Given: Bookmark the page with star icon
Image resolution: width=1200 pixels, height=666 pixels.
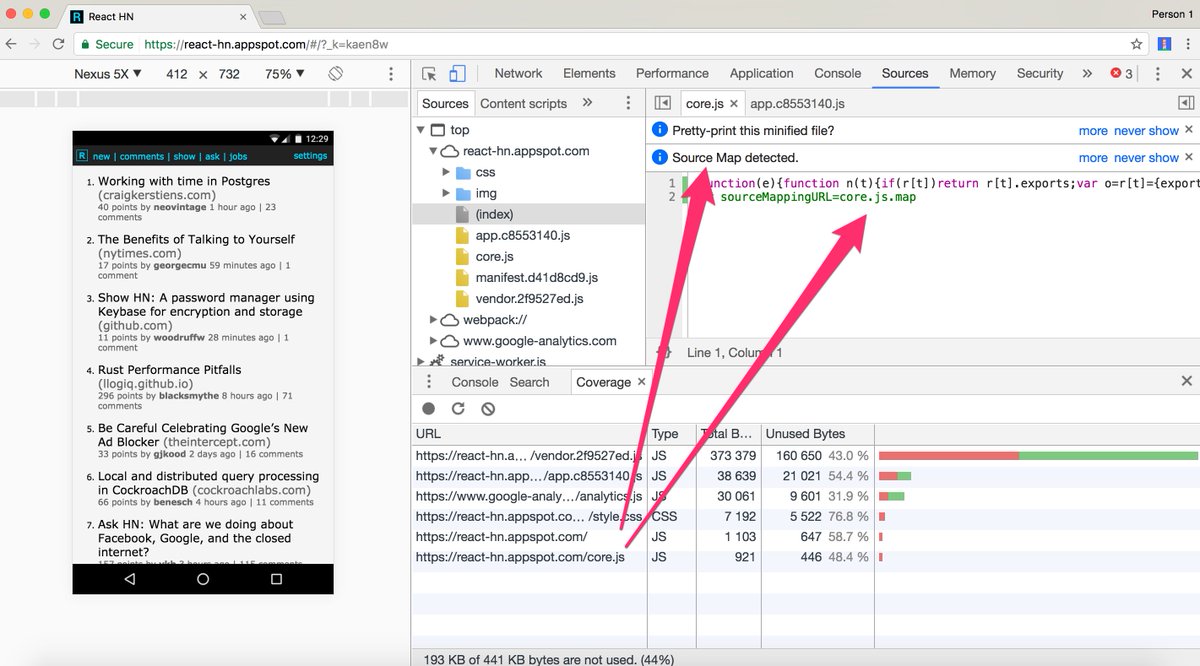Looking at the screenshot, I should 1136,44.
